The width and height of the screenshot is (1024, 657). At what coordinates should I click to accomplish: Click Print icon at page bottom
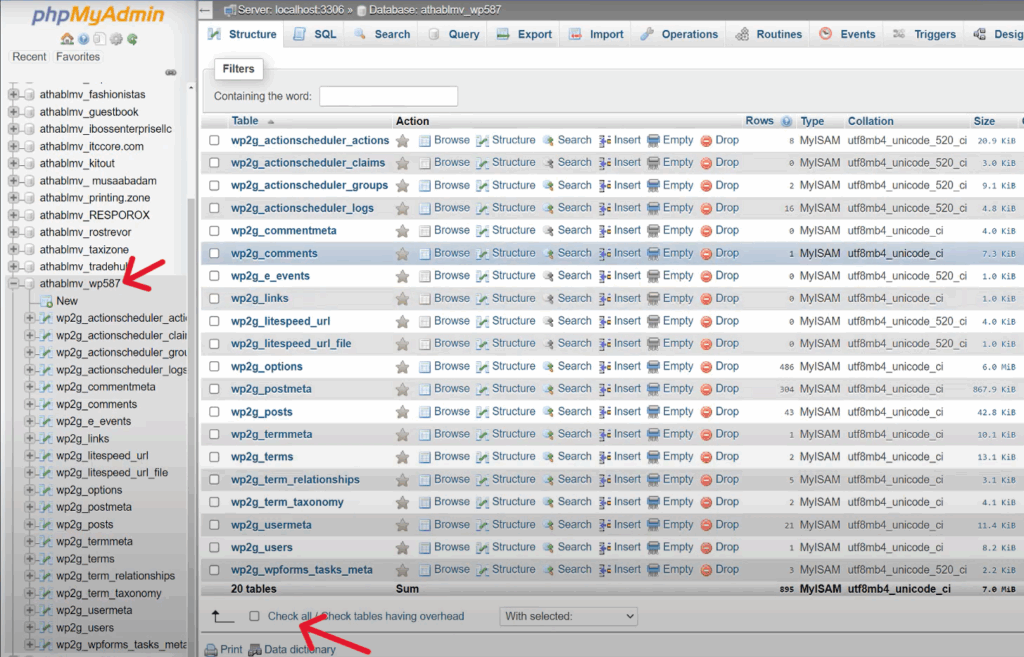point(211,650)
